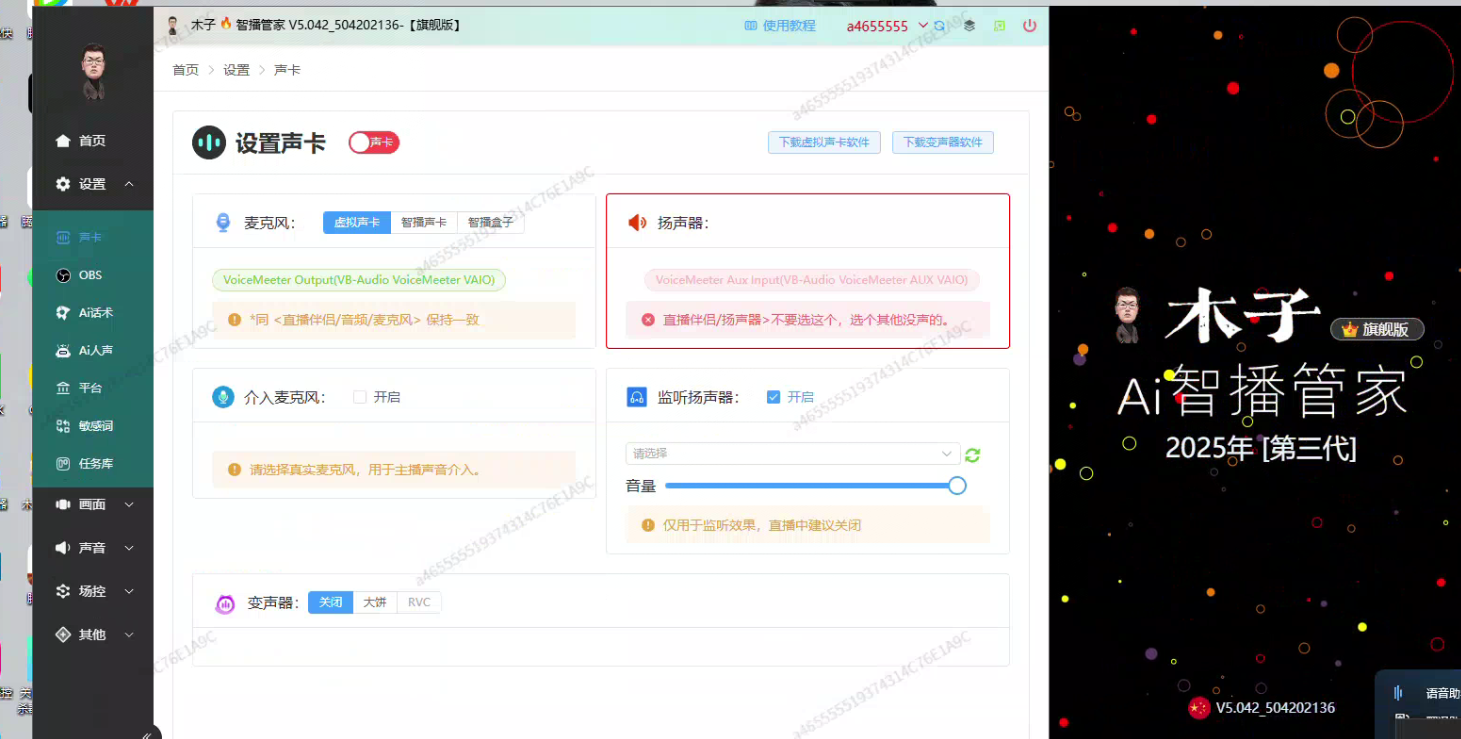Click the 设置声卡 audio wave logo icon
This screenshot has width=1461, height=739.
coord(209,143)
